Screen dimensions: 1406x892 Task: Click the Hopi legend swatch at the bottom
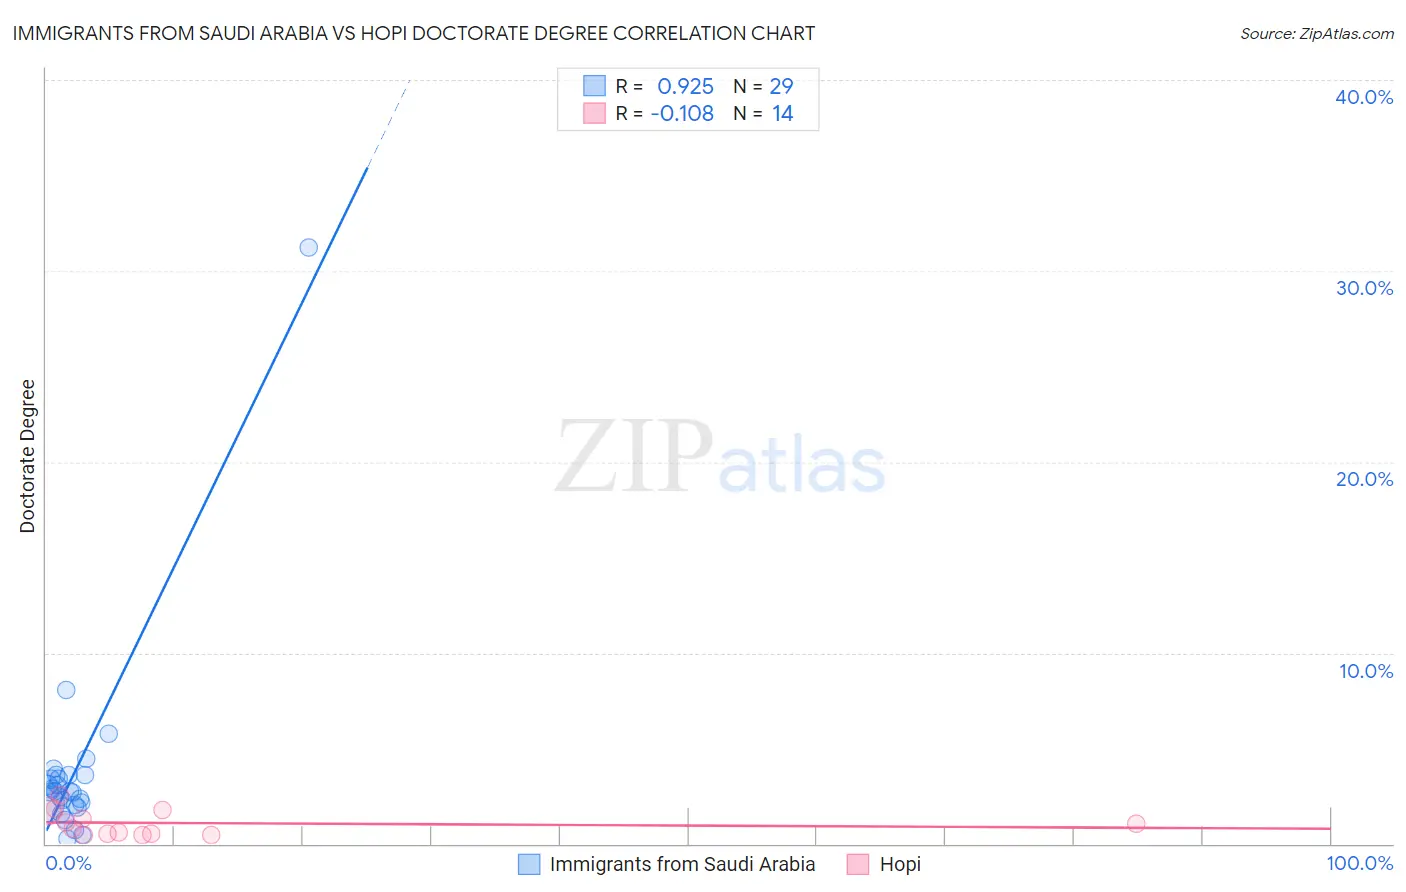tap(858, 864)
